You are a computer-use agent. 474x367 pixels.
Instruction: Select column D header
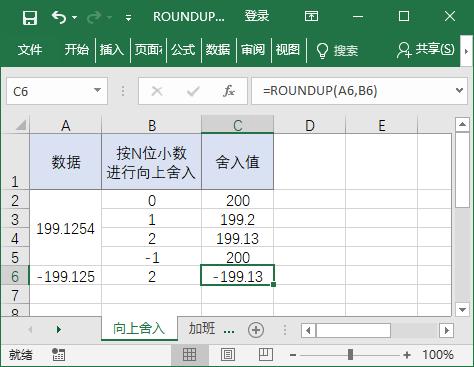pos(310,126)
